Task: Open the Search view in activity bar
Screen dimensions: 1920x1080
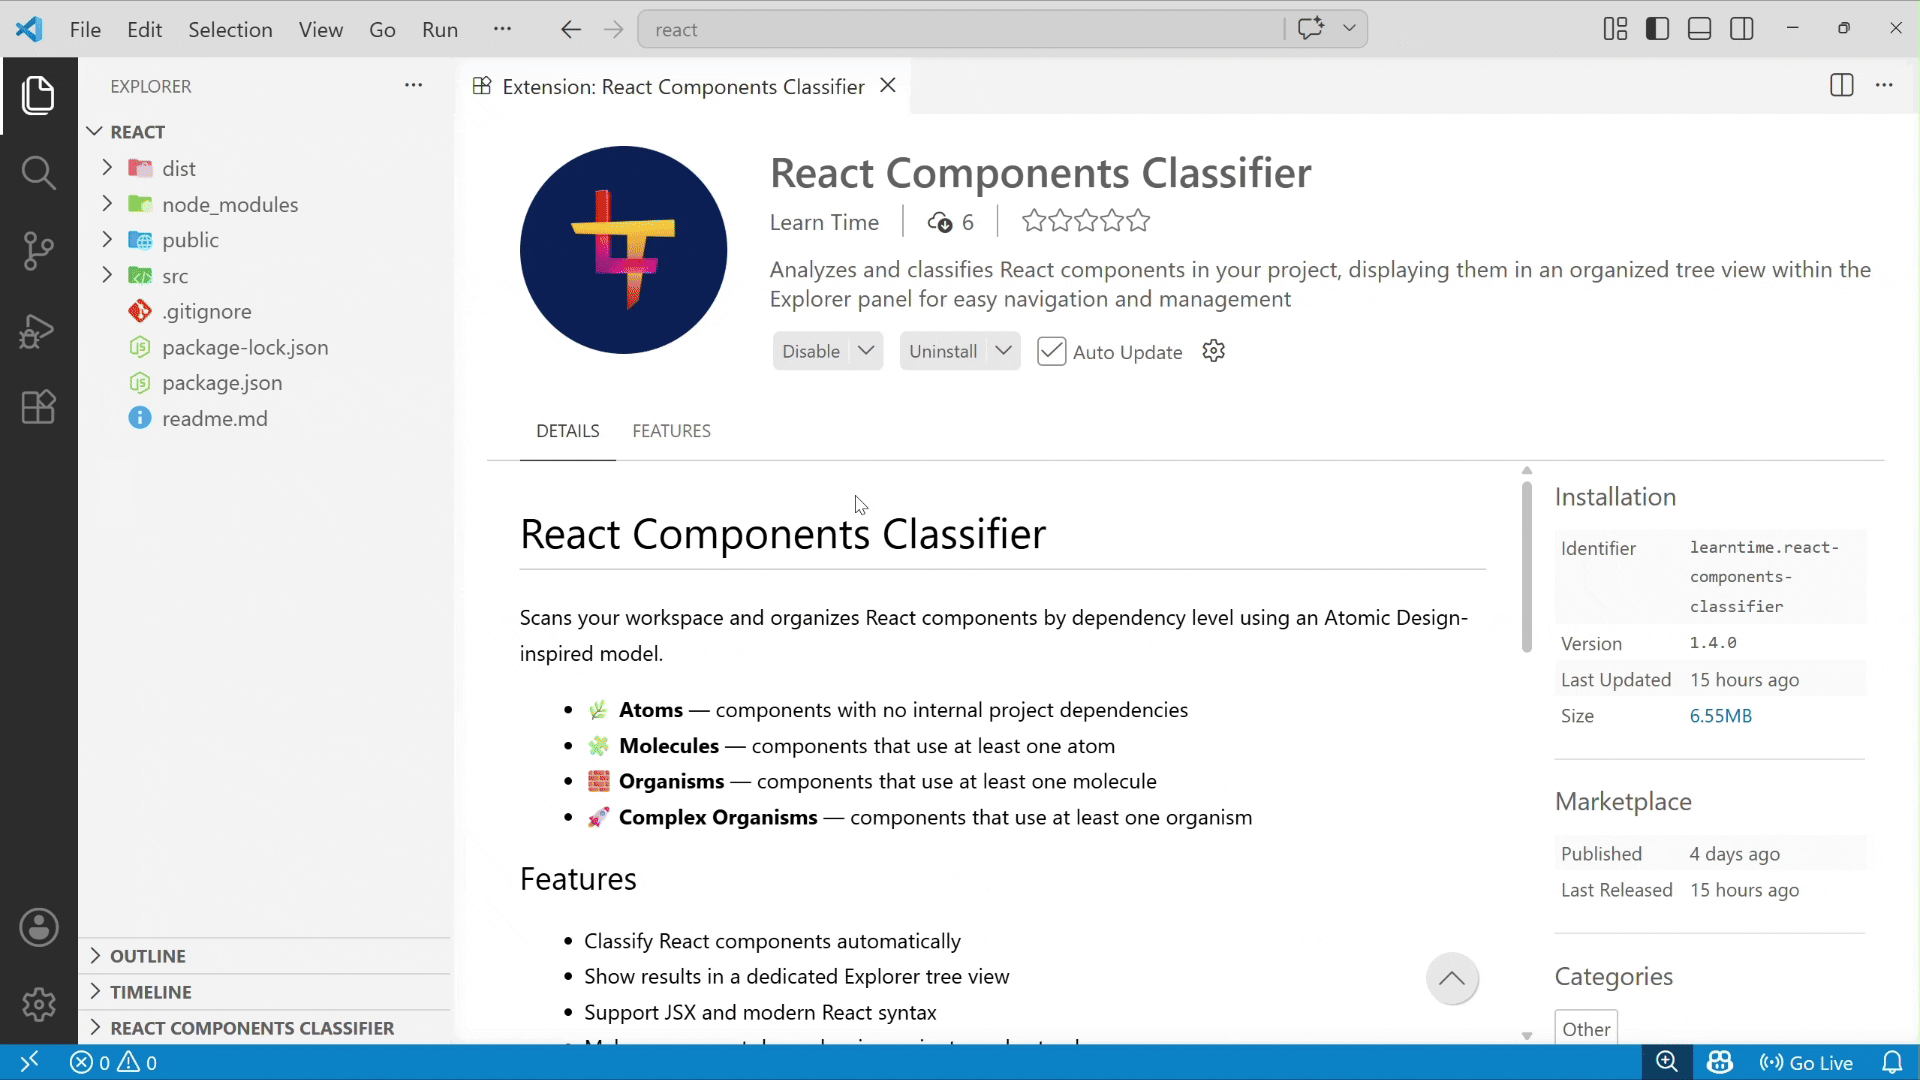Action: click(x=38, y=173)
